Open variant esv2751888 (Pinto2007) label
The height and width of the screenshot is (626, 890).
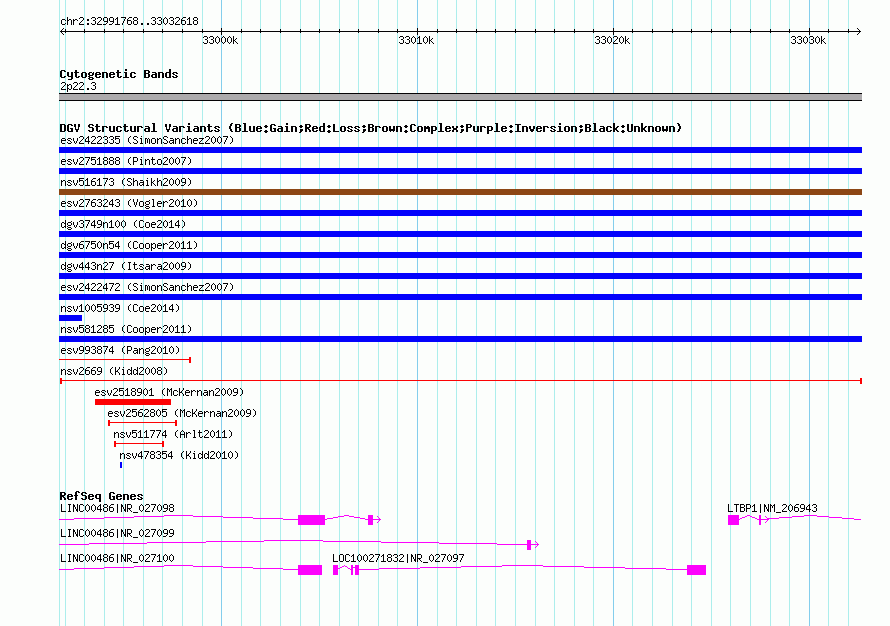126,161
